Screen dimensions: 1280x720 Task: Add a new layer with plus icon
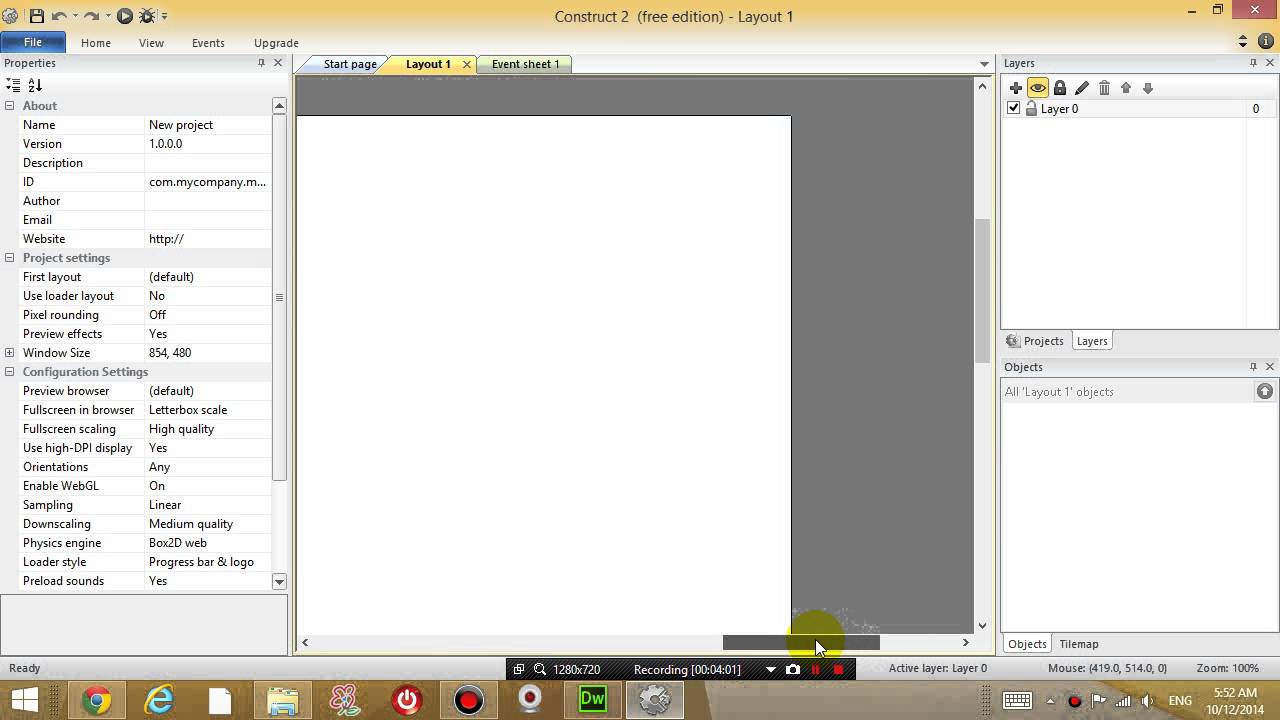1016,88
